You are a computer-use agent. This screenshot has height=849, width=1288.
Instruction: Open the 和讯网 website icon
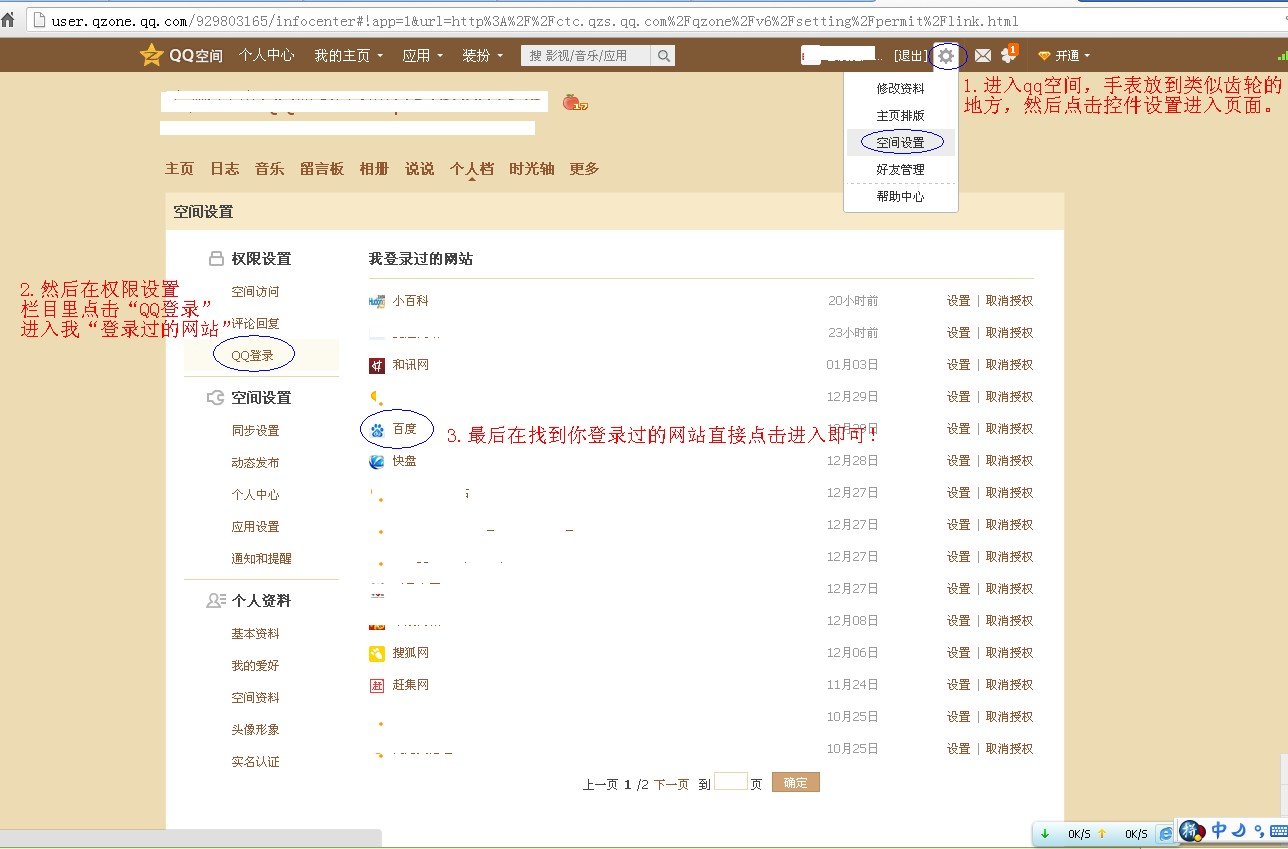pyautogui.click(x=375, y=364)
